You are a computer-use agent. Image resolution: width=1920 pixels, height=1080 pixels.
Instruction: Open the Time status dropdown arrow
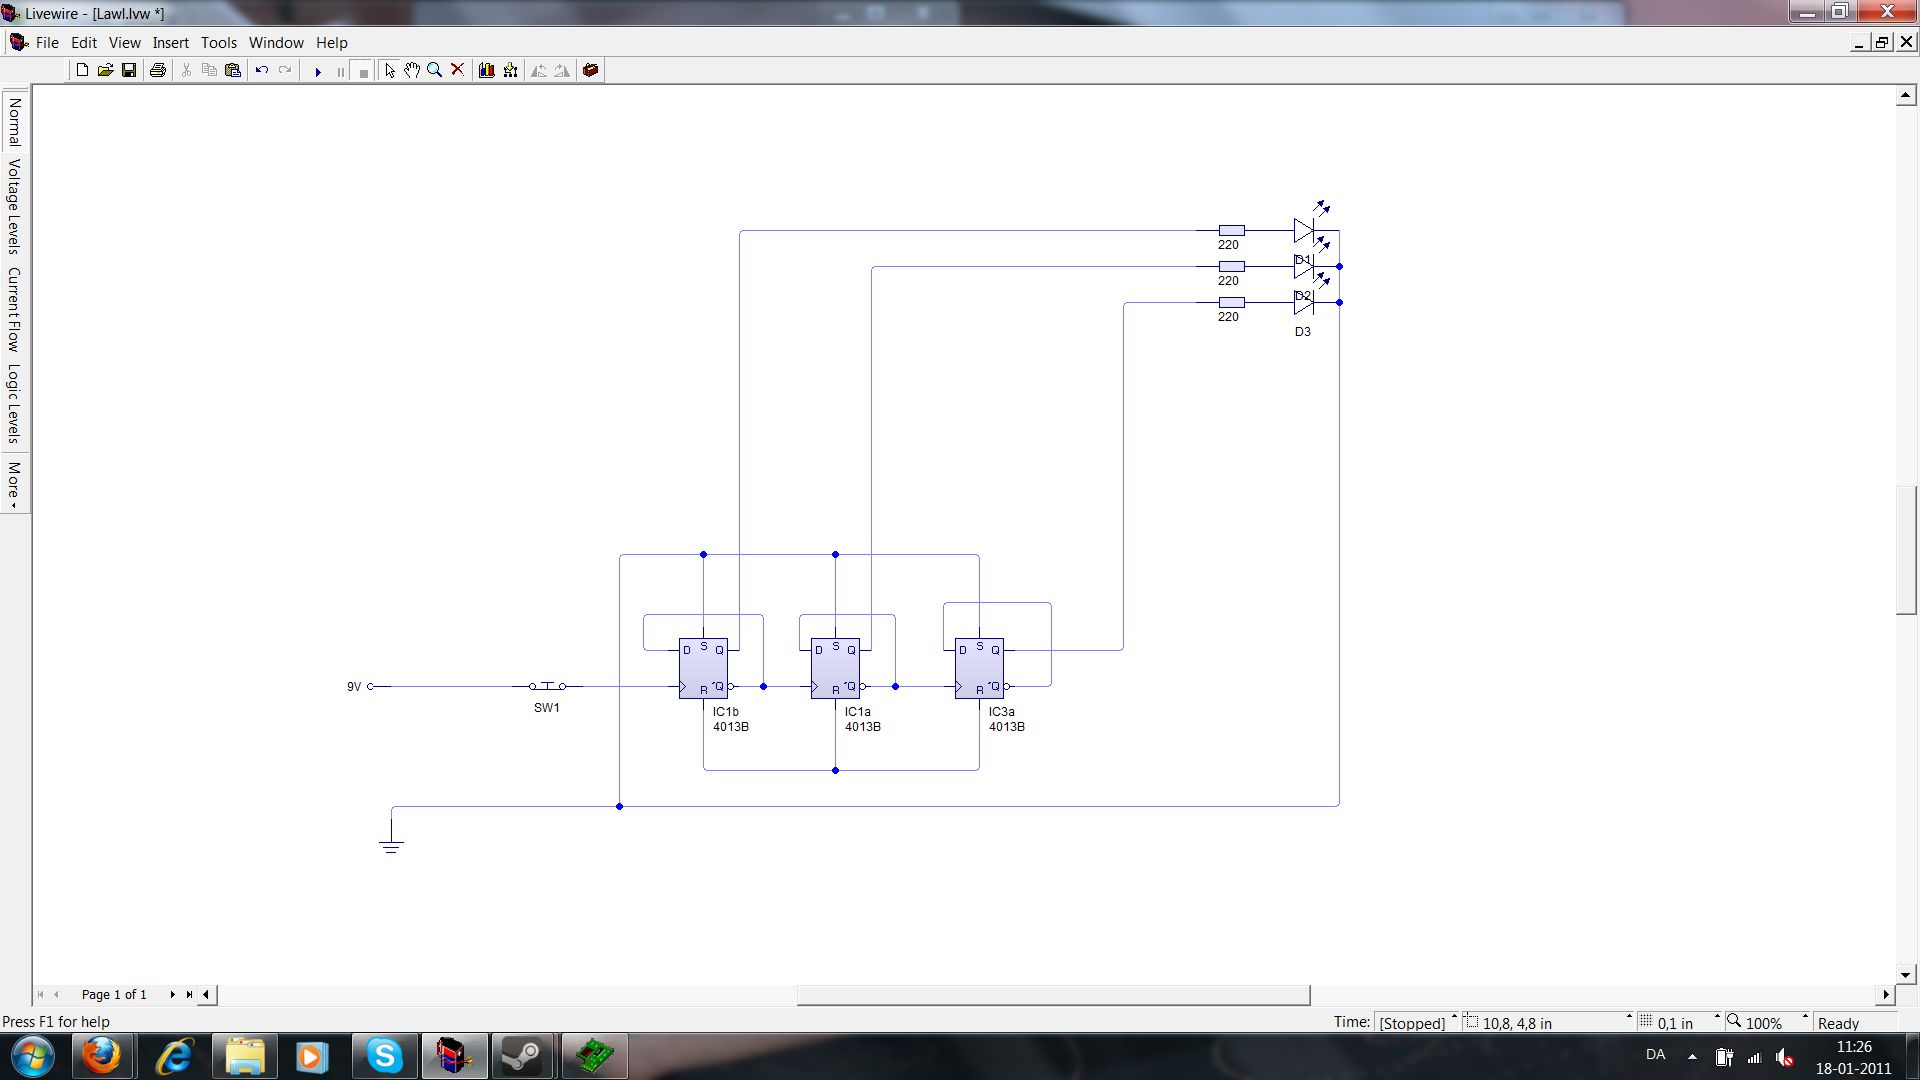1454,1017
